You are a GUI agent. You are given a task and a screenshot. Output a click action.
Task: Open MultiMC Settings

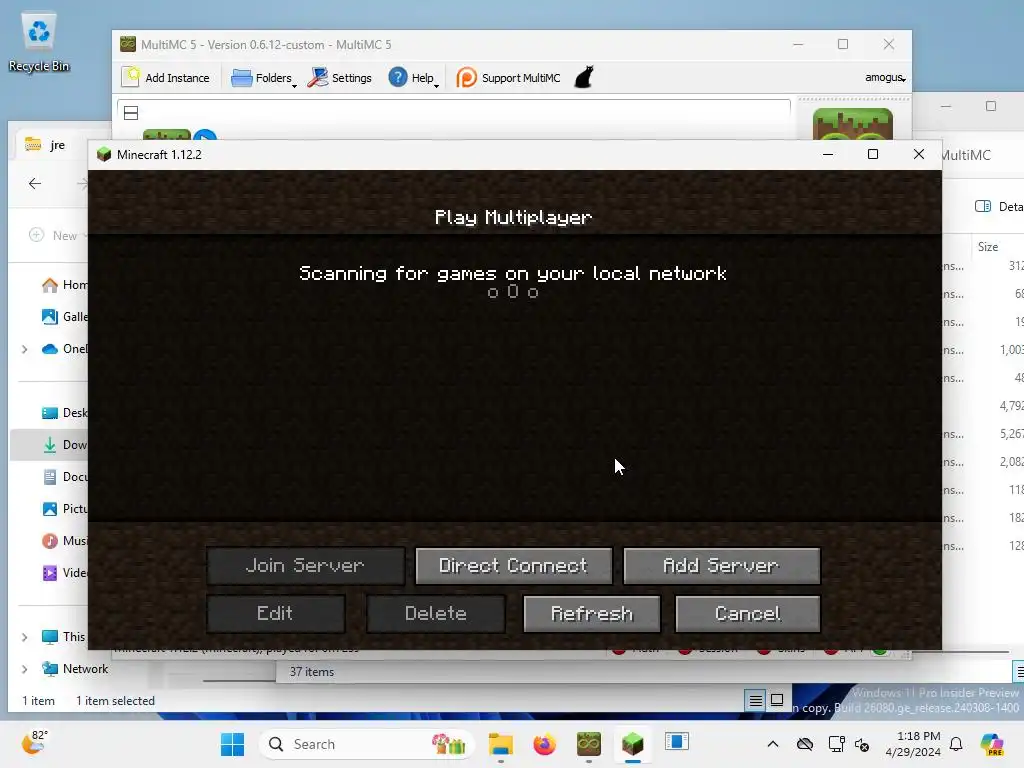[340, 78]
